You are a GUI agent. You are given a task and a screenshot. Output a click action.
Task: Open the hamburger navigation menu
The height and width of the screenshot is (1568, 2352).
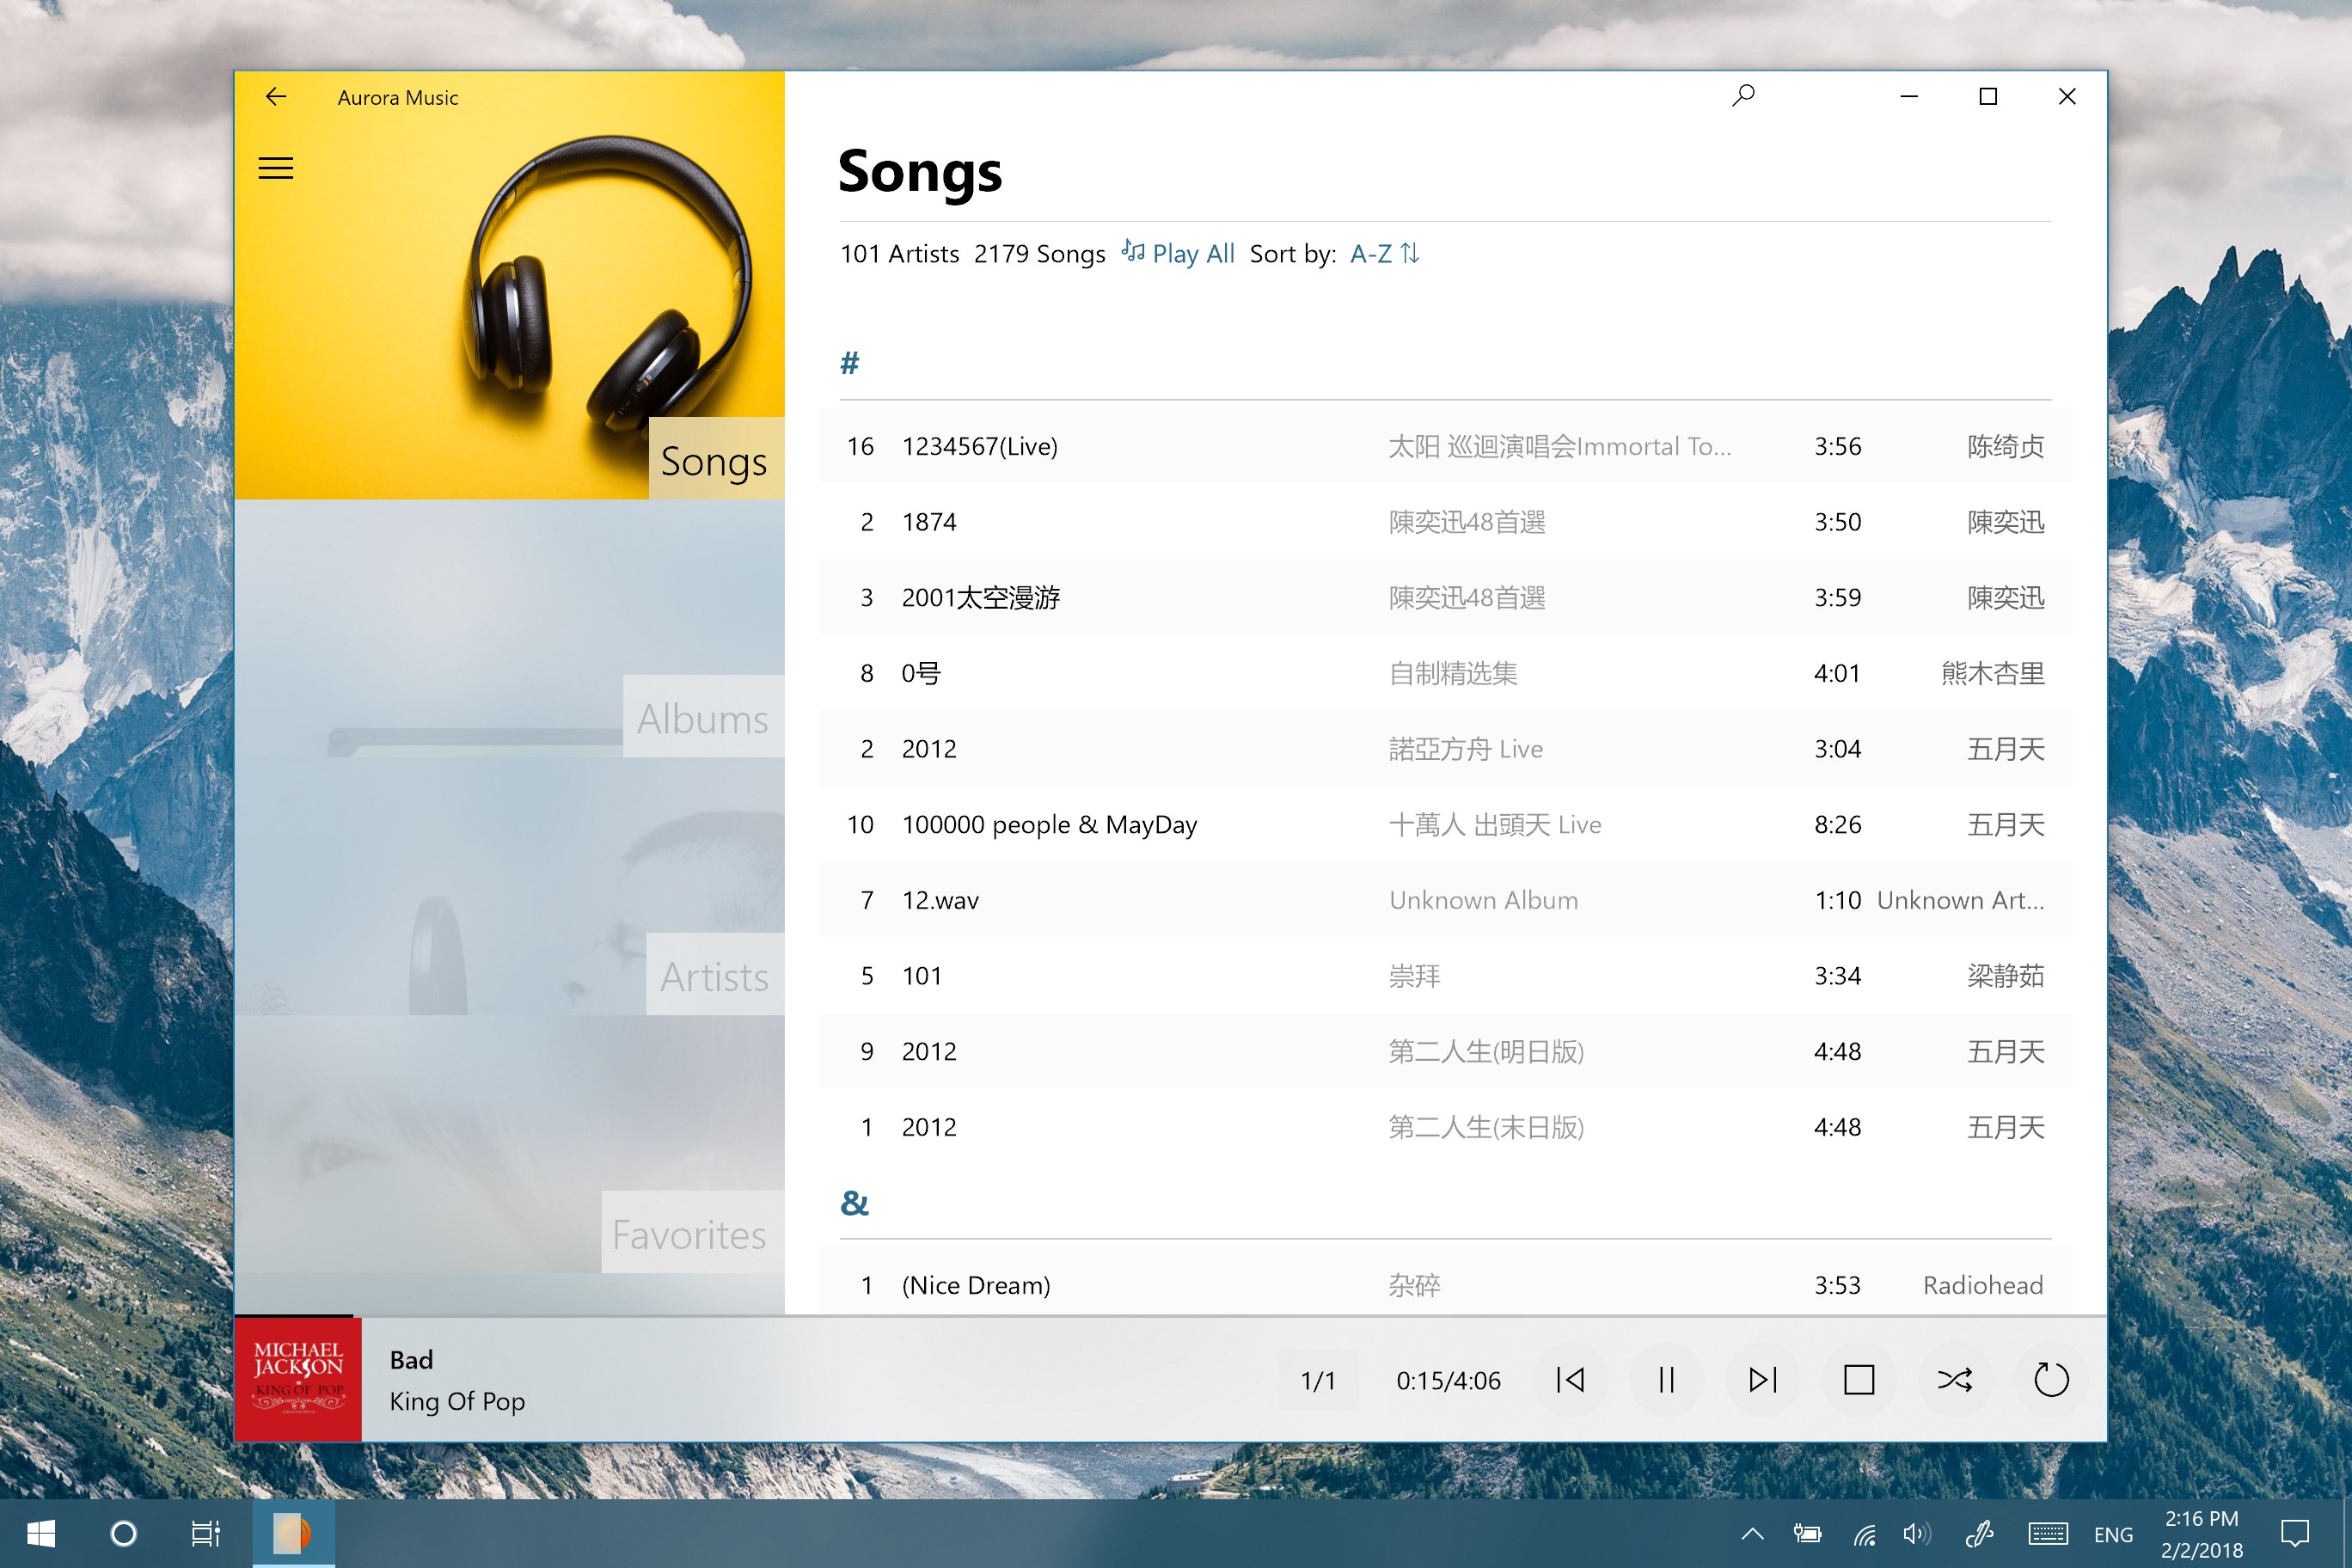pos(276,168)
